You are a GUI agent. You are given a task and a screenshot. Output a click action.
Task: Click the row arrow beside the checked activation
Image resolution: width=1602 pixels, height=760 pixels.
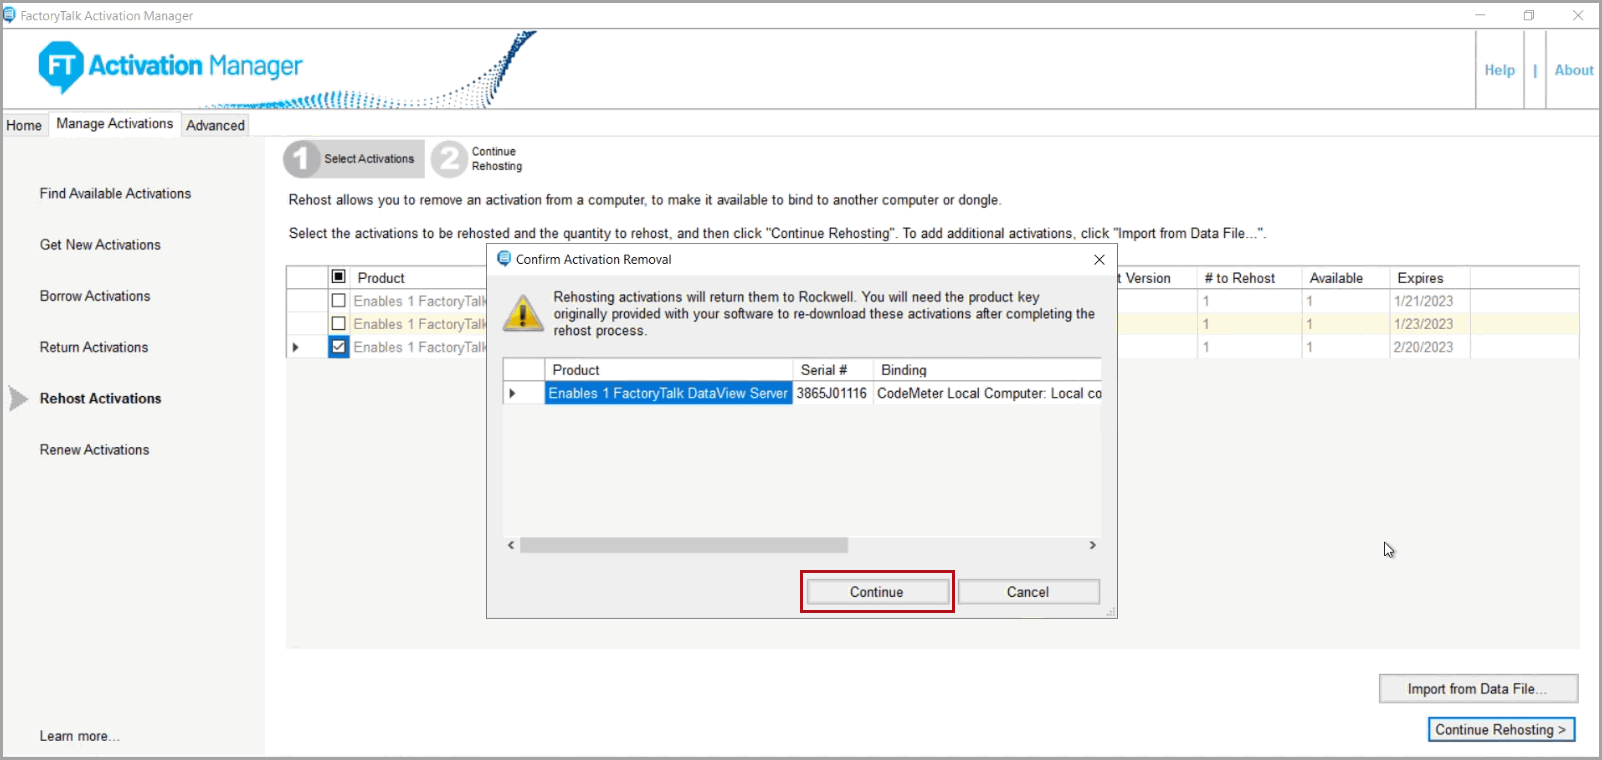click(x=295, y=347)
